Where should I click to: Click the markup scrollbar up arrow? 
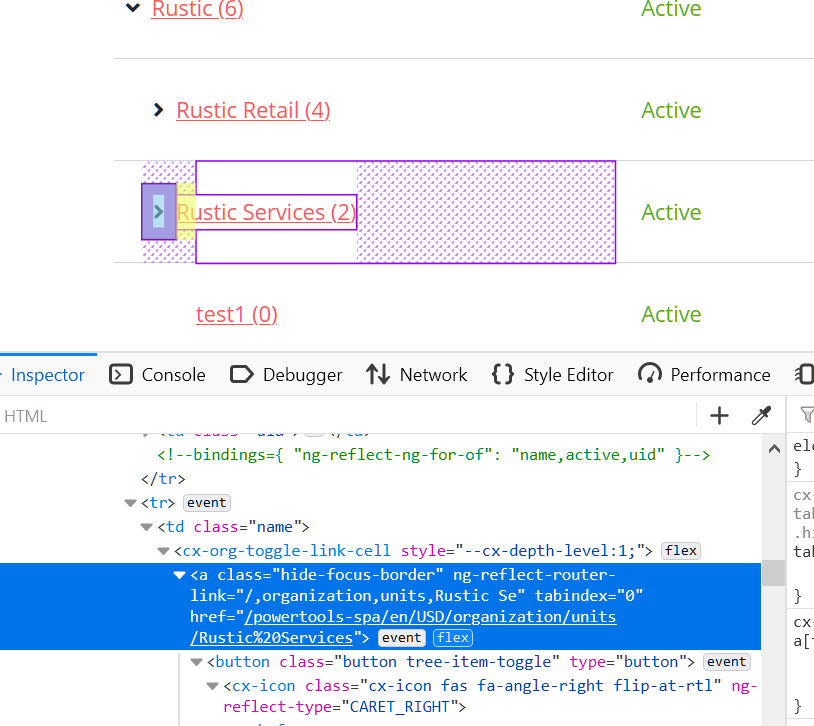pos(774,449)
